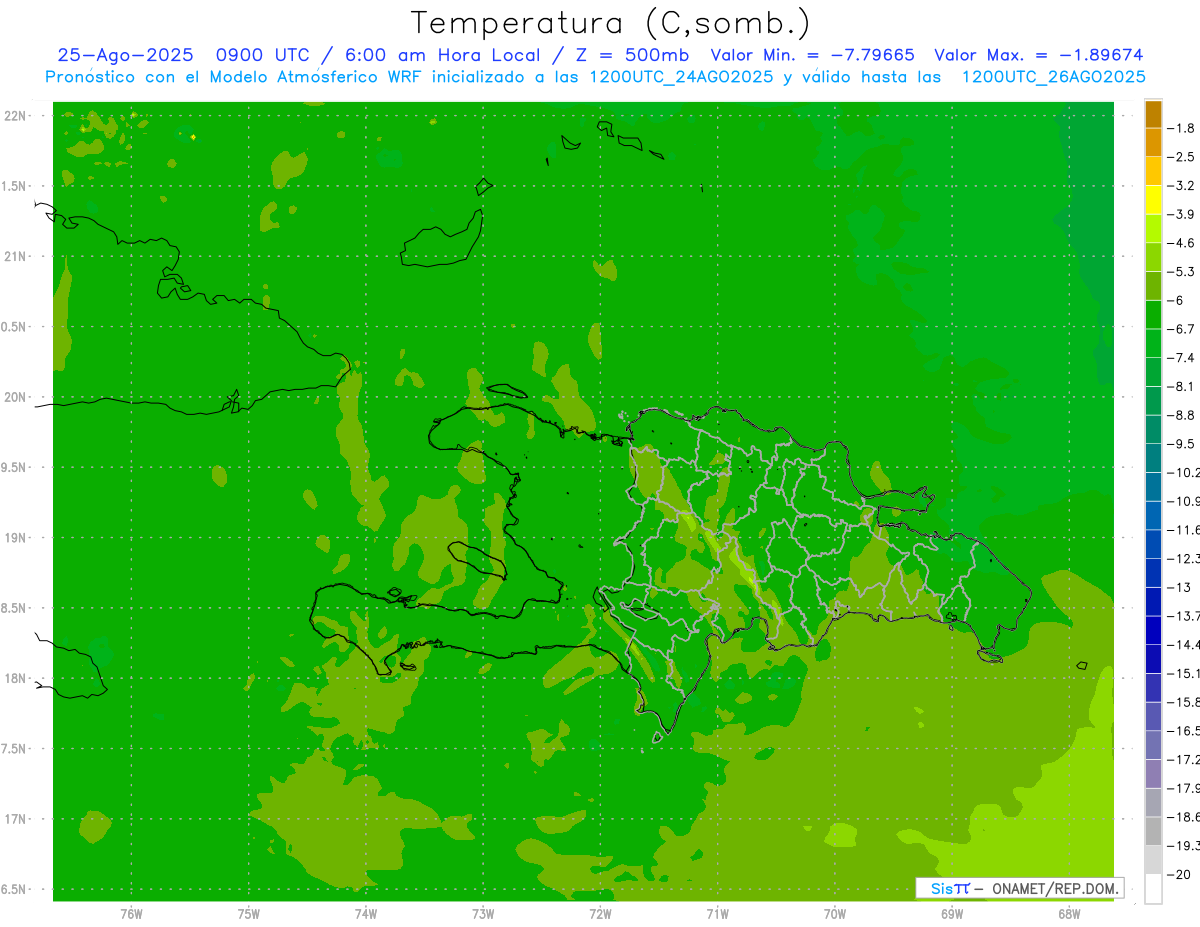Click the "-6.7" colorbar label
The image size is (1200, 927).
click(1182, 329)
